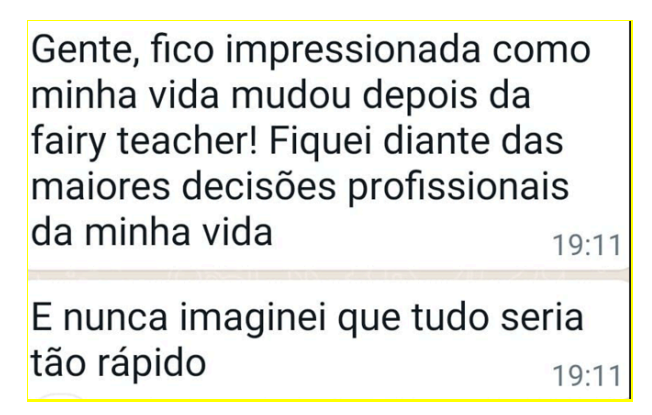This screenshot has width=652, height=415.
Task: Click the word "Fiquei"
Action: 321,141
